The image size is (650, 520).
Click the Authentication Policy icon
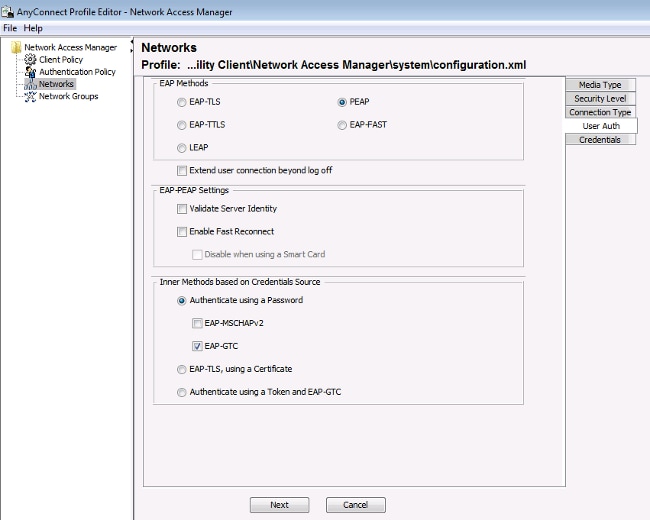(x=30, y=72)
